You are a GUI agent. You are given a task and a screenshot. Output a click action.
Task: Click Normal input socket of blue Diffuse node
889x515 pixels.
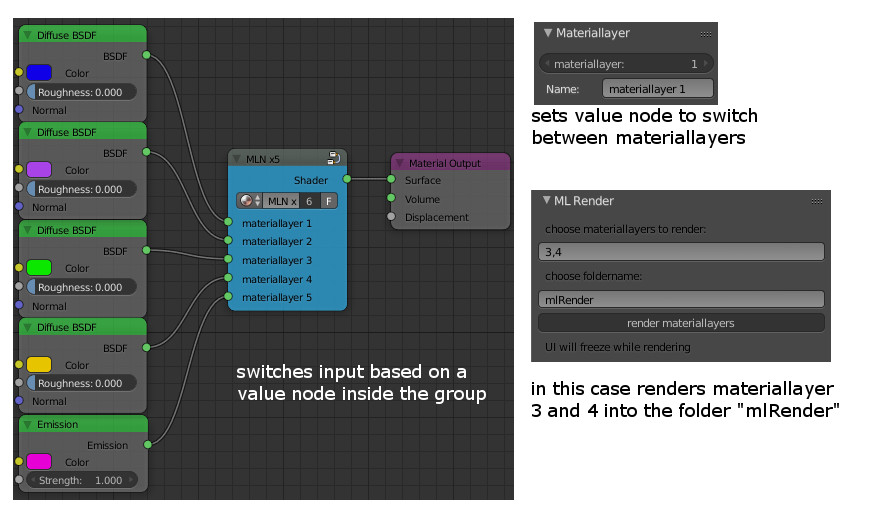(19, 109)
